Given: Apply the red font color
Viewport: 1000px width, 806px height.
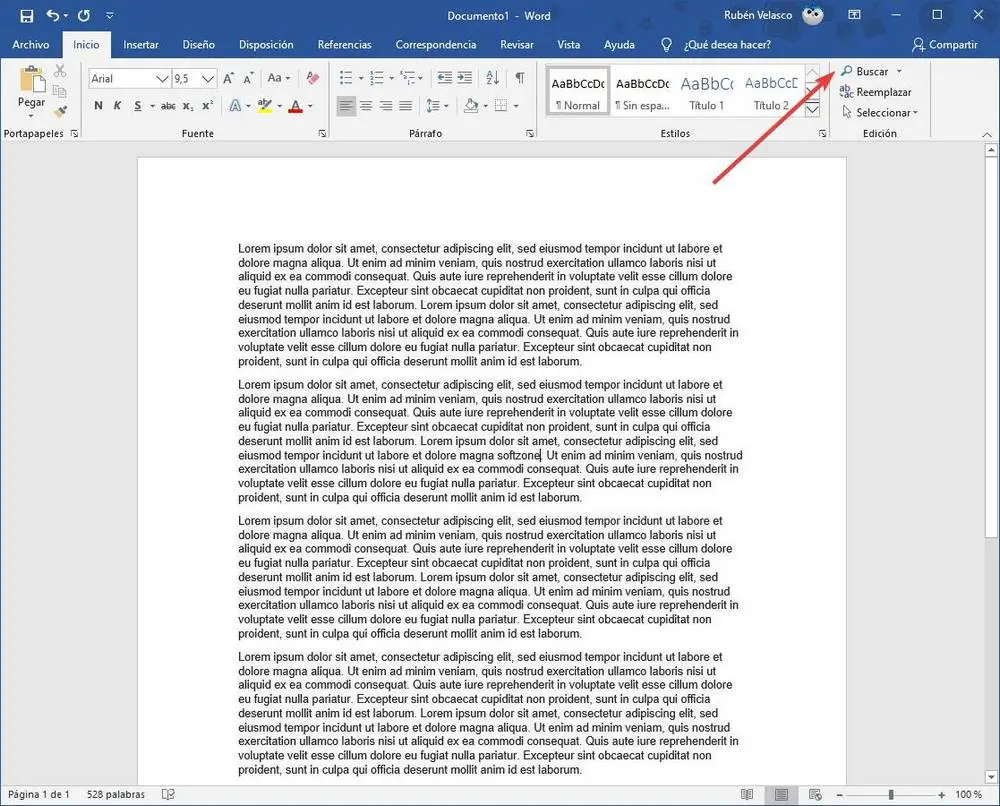Looking at the screenshot, I should [295, 106].
